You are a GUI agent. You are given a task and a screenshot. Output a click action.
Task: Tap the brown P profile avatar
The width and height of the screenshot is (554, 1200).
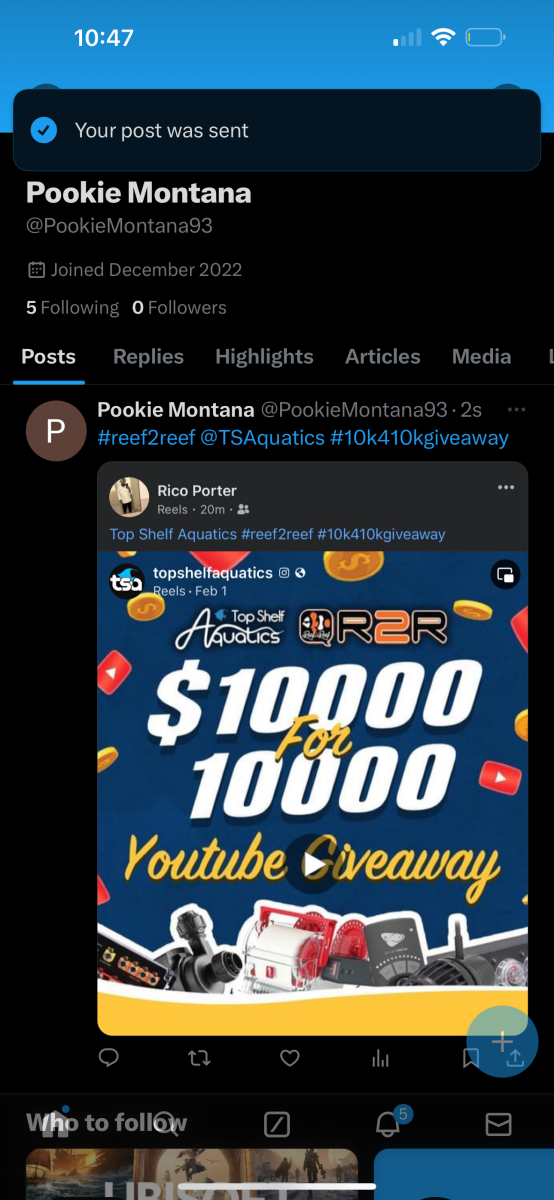point(56,431)
